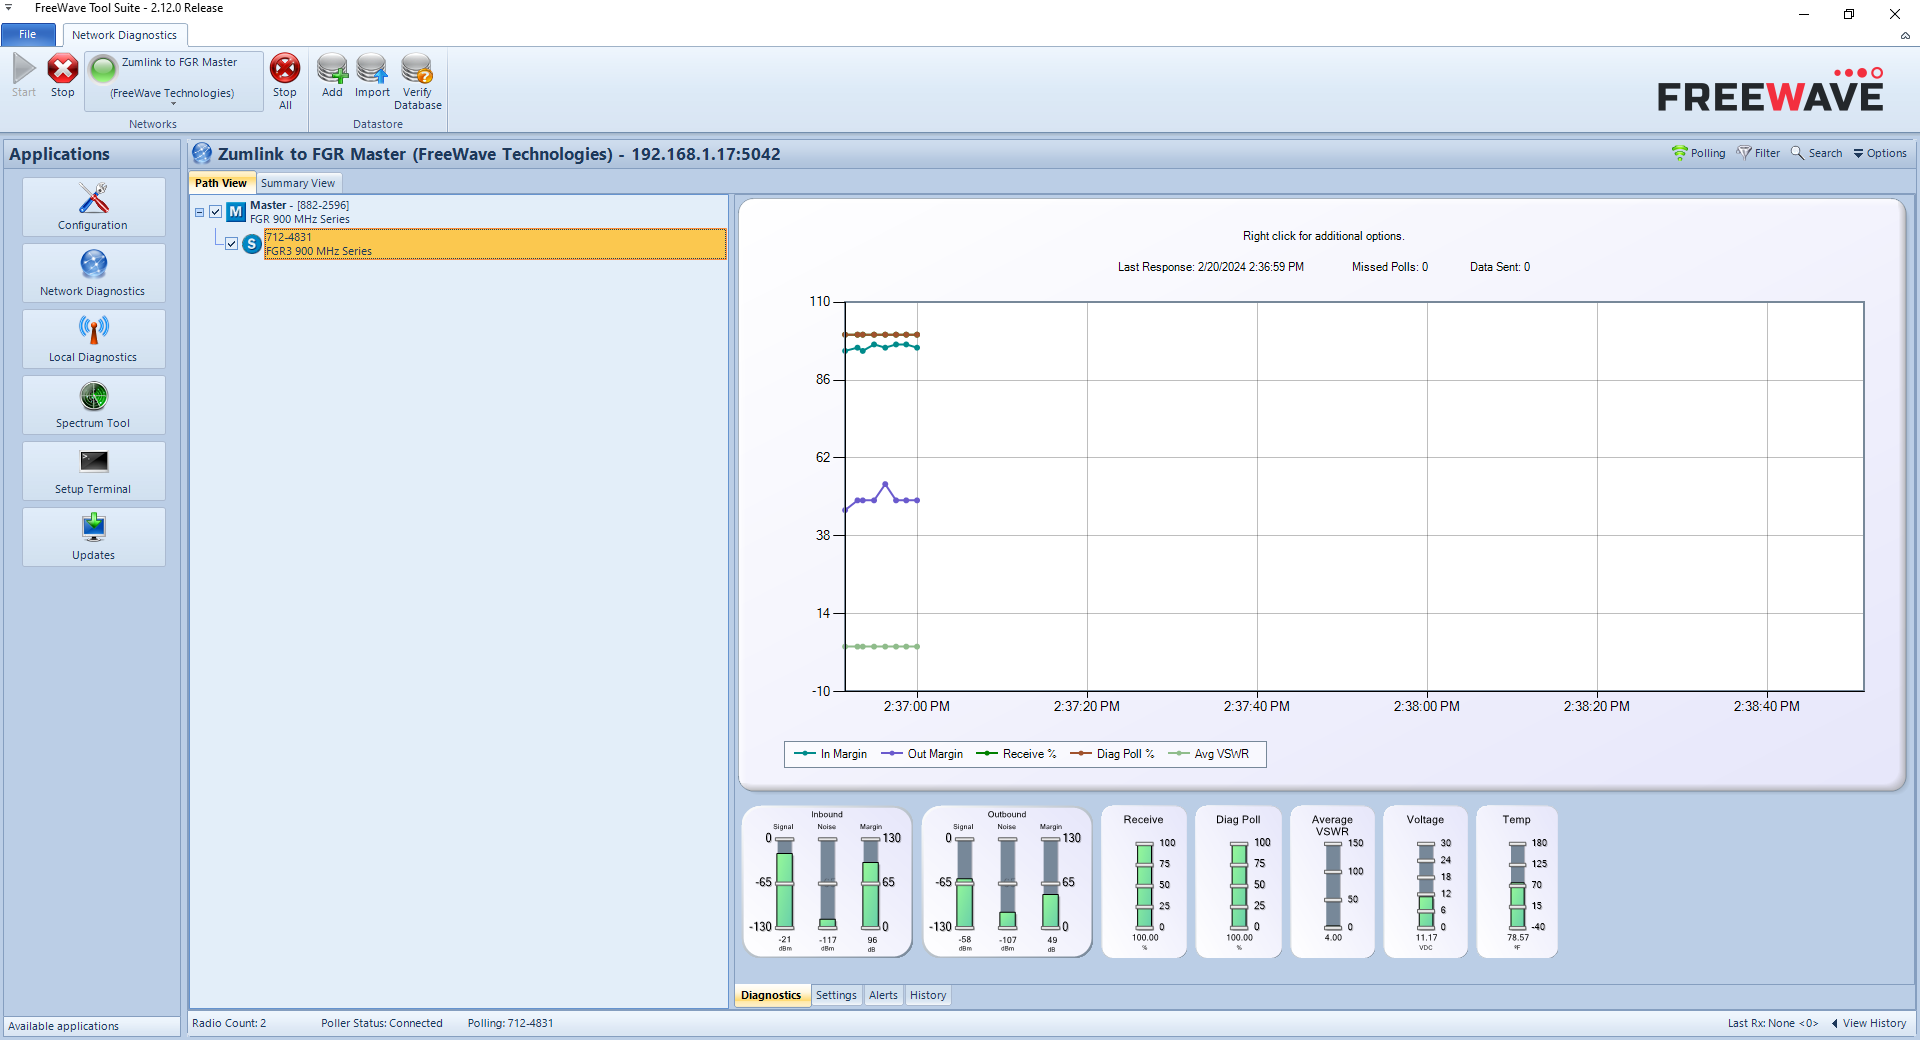Viewport: 1920px width, 1040px height.
Task: Click the Voltage gauge
Action: 1425,882
